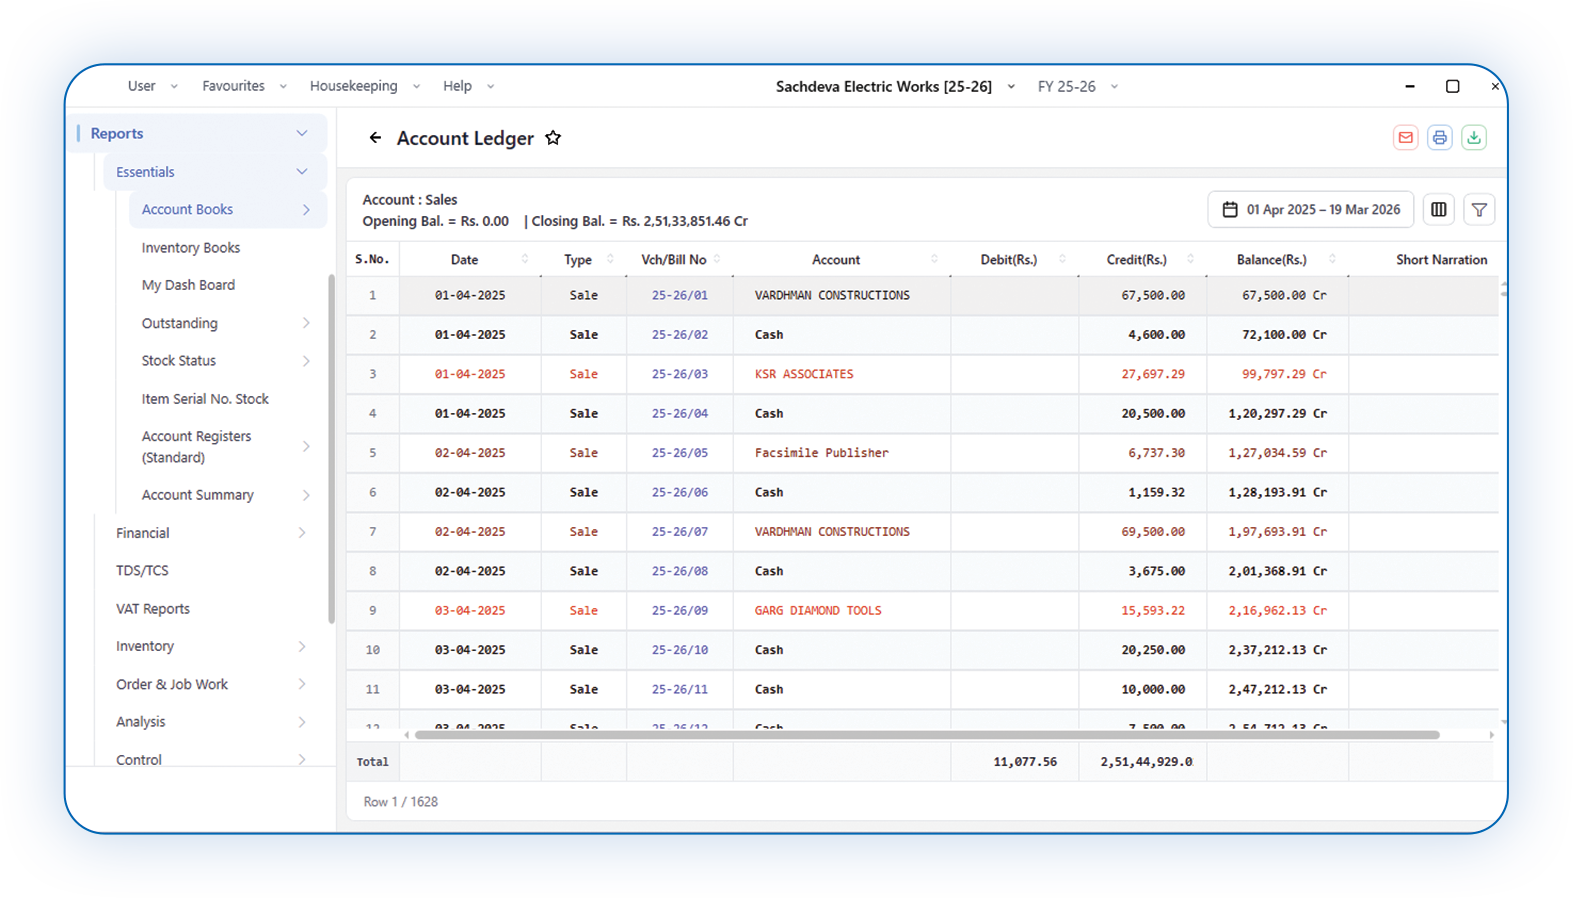Click the S.No. column header
The height and width of the screenshot is (898, 1573).
click(371, 259)
